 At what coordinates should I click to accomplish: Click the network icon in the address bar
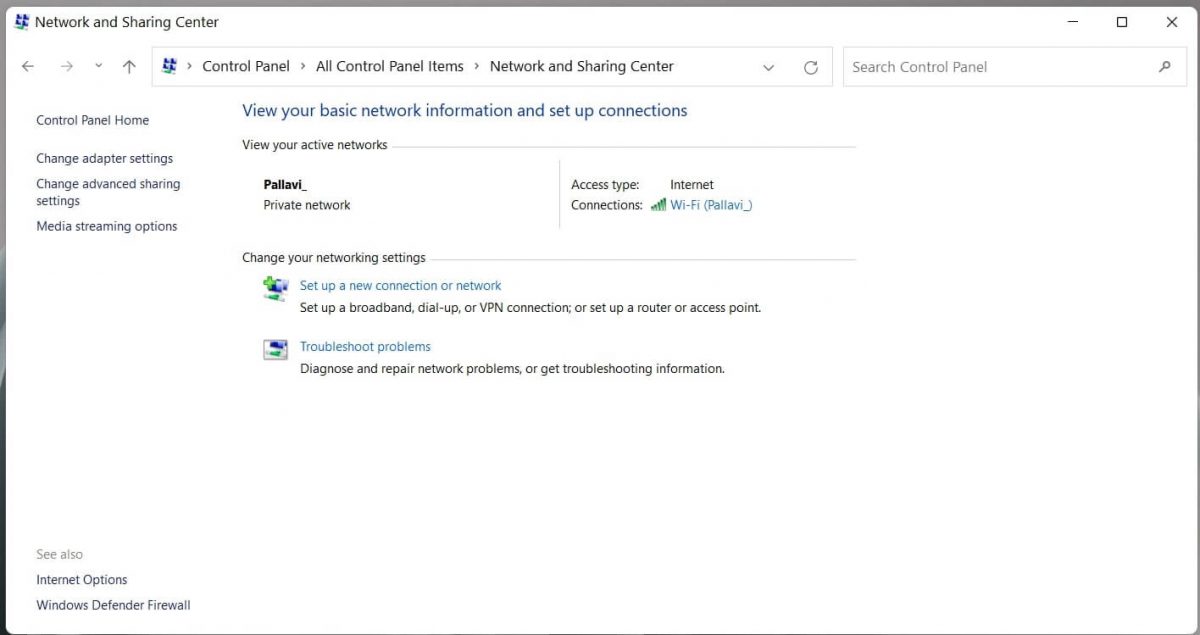pos(169,66)
